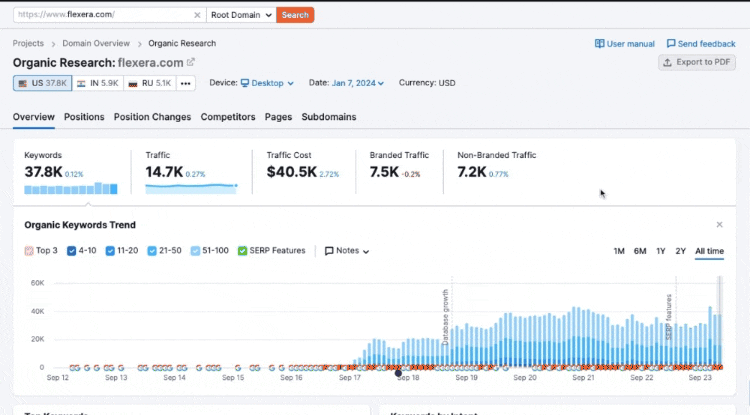Click the dark note marker near Sep 18

coord(398,373)
